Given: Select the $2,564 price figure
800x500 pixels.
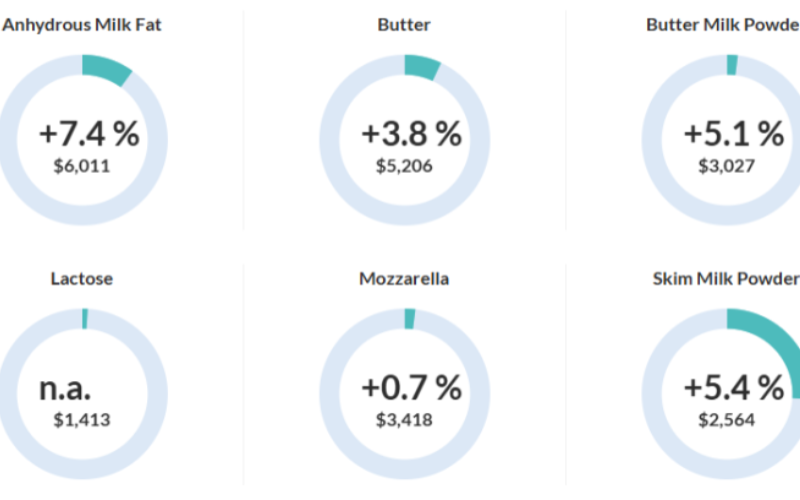Looking at the screenshot, I should coord(726,419).
